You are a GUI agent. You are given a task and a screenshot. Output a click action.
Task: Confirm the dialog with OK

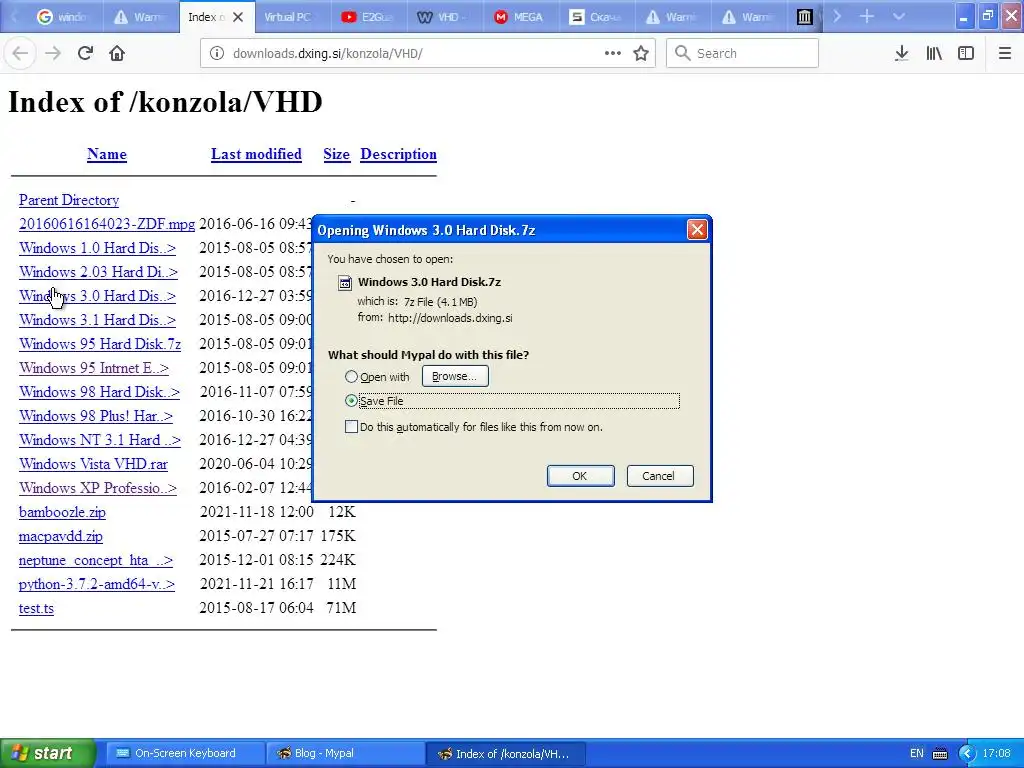pyautogui.click(x=580, y=476)
